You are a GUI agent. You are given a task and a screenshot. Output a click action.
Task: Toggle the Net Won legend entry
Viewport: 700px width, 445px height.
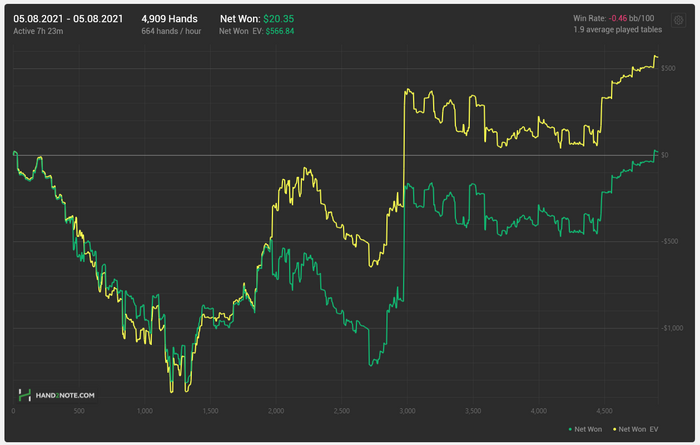[585, 429]
